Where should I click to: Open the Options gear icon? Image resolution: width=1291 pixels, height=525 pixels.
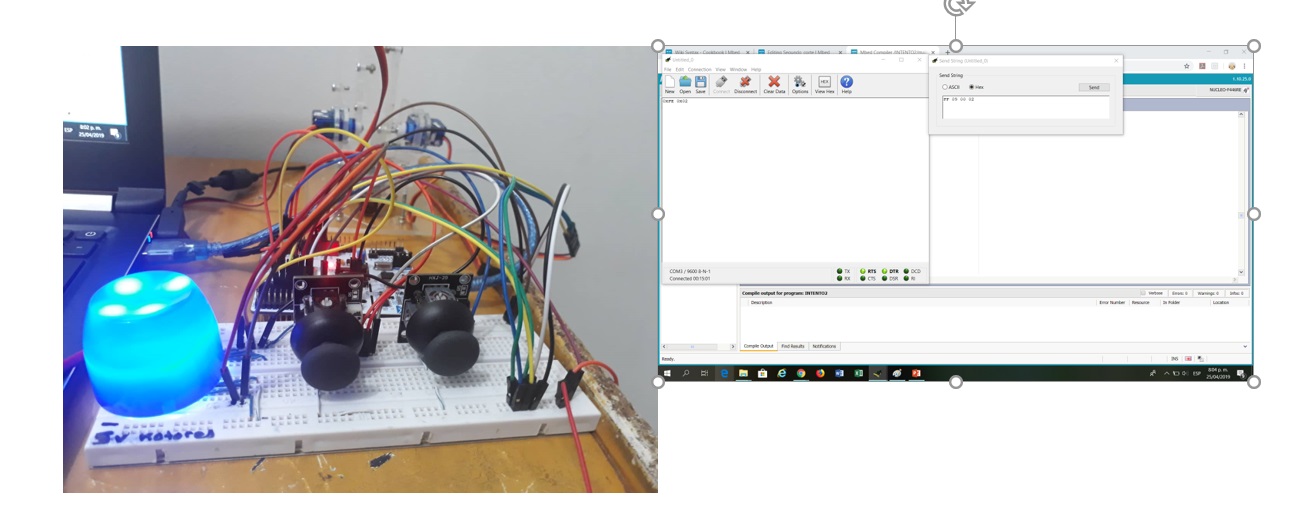pyautogui.click(x=800, y=83)
